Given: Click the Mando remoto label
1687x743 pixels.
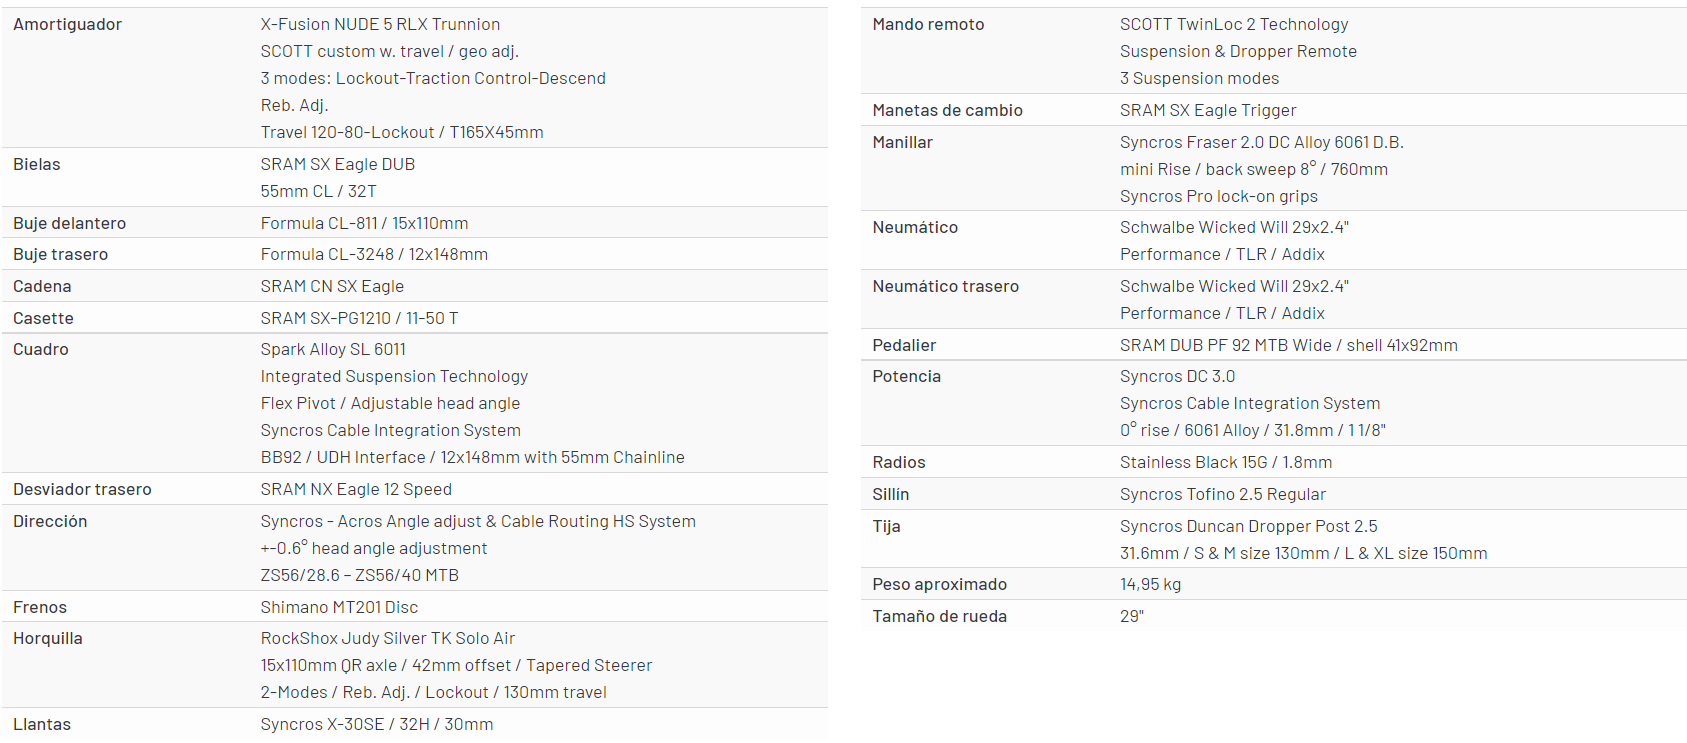Looking at the screenshot, I should (928, 24).
